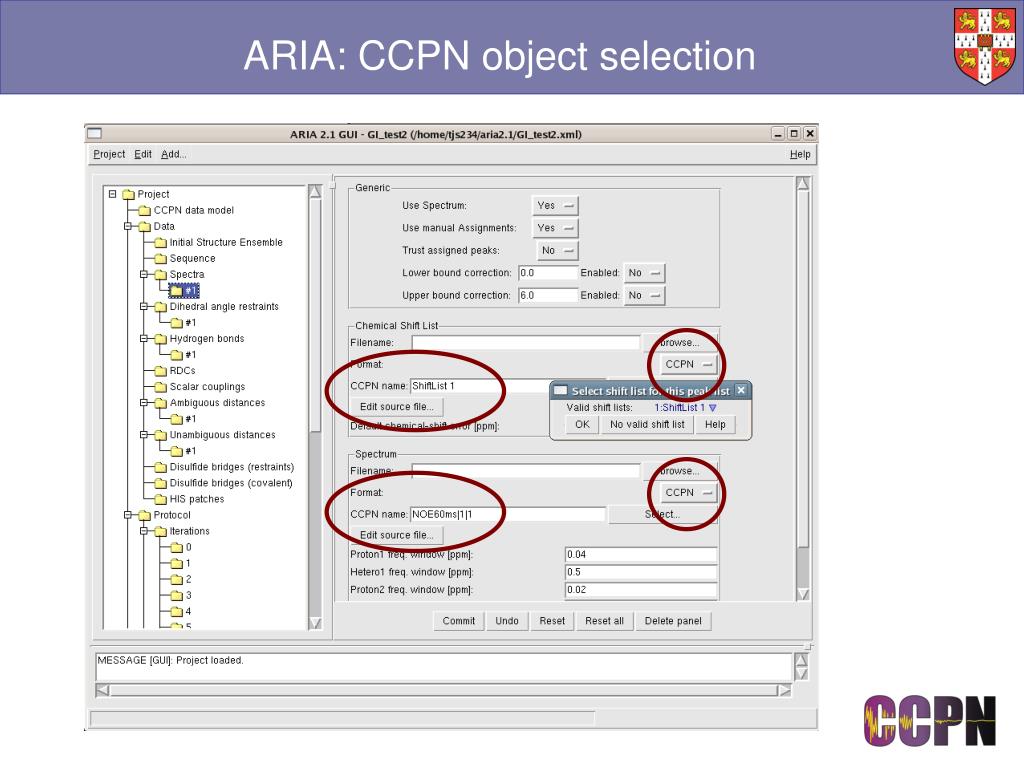Select CCPN data model folder
This screenshot has height=768, width=1024.
click(x=186, y=210)
